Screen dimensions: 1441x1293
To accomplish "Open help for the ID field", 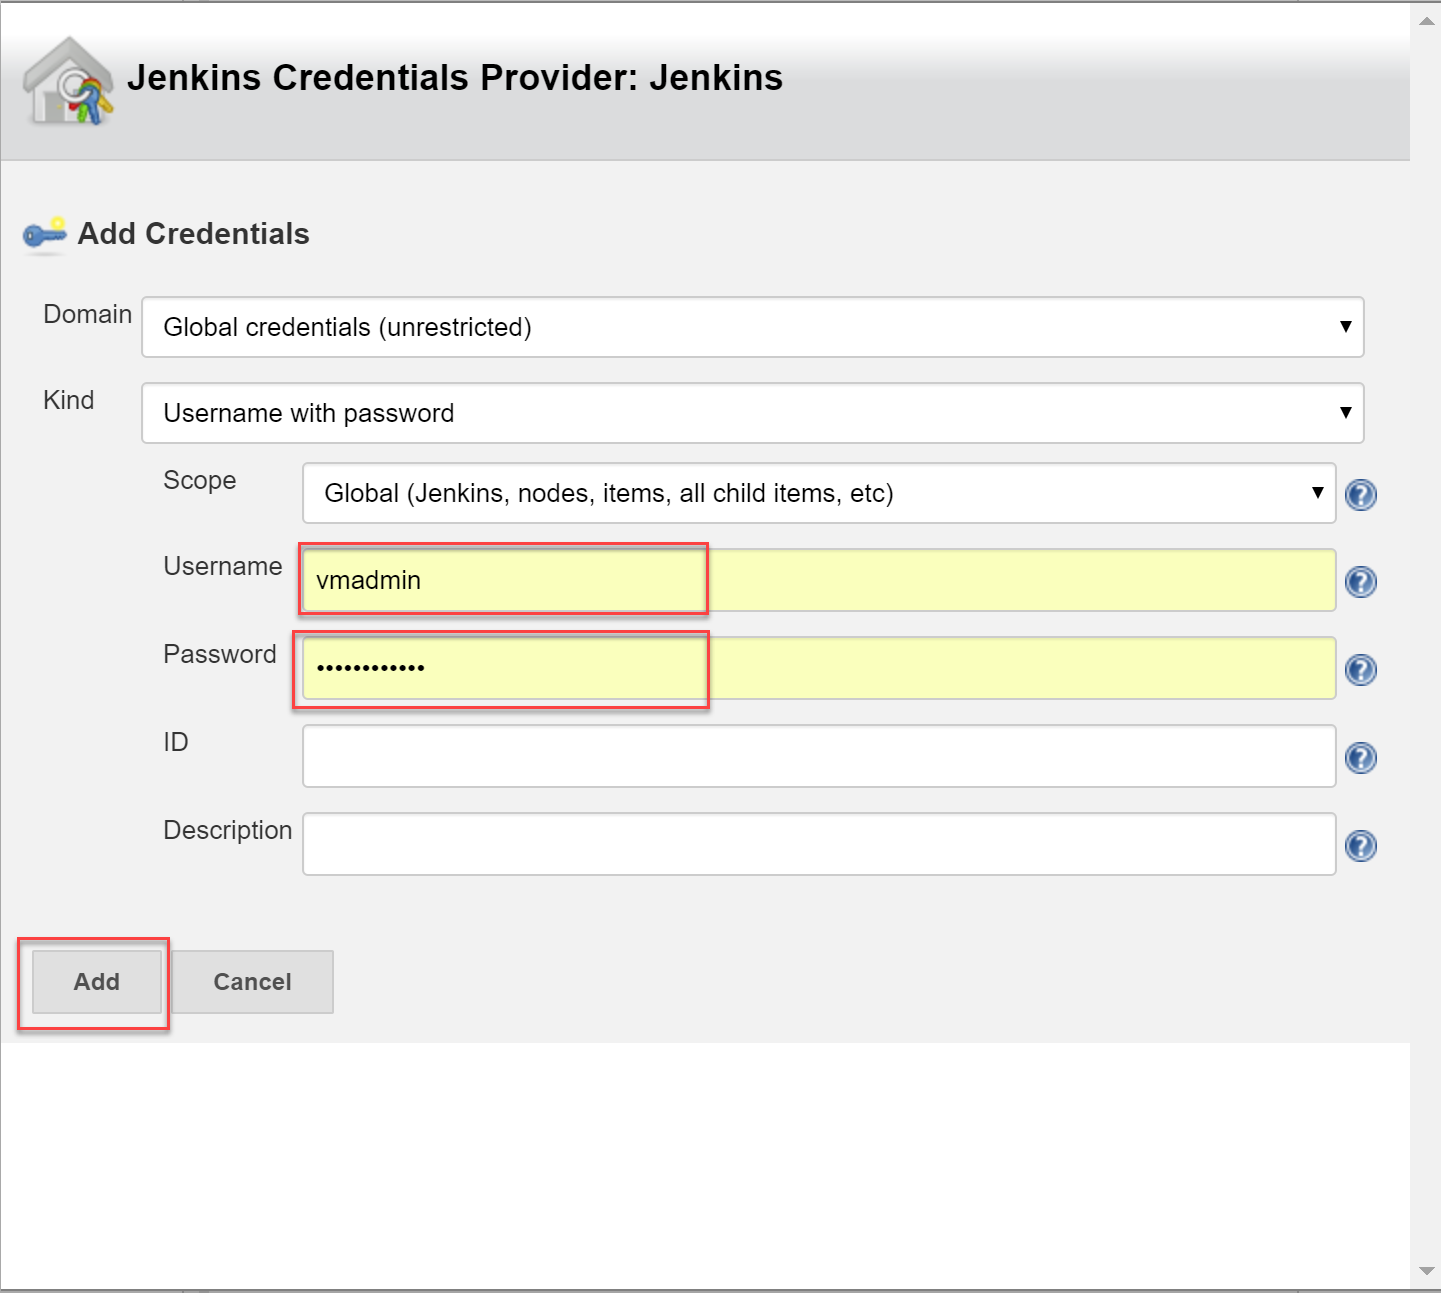I will [x=1361, y=758].
